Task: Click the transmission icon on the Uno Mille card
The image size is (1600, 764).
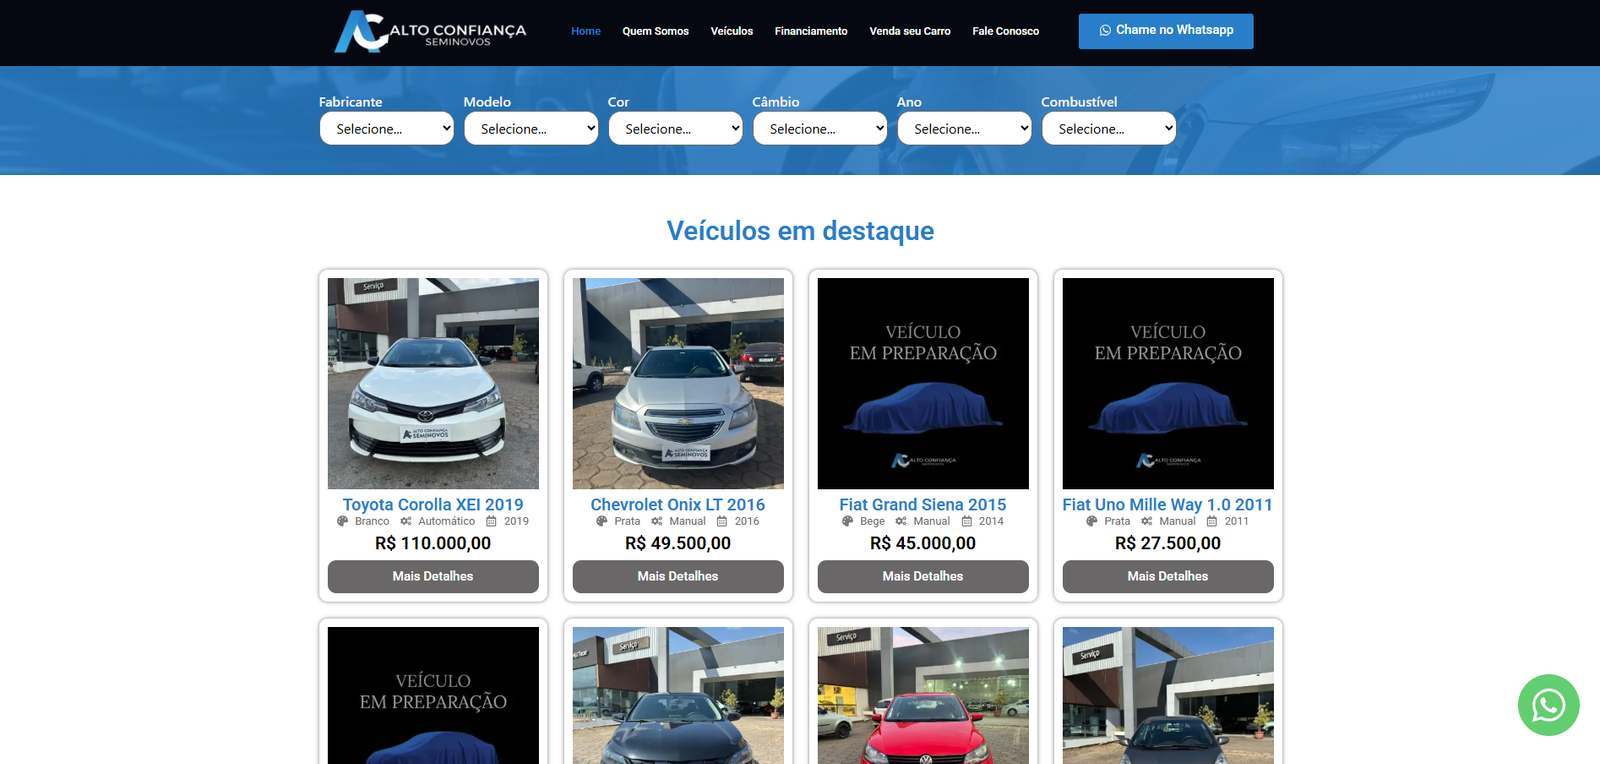Action: [1147, 521]
